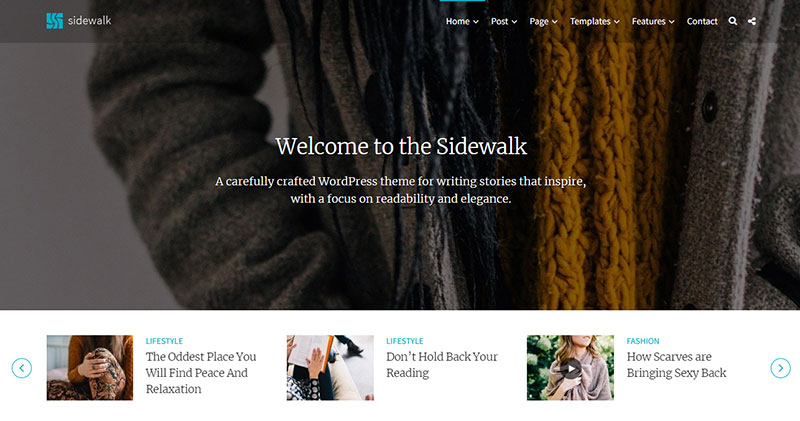Expand the Post menu chevron
Viewport: 800px width, 421px height.
click(x=514, y=22)
